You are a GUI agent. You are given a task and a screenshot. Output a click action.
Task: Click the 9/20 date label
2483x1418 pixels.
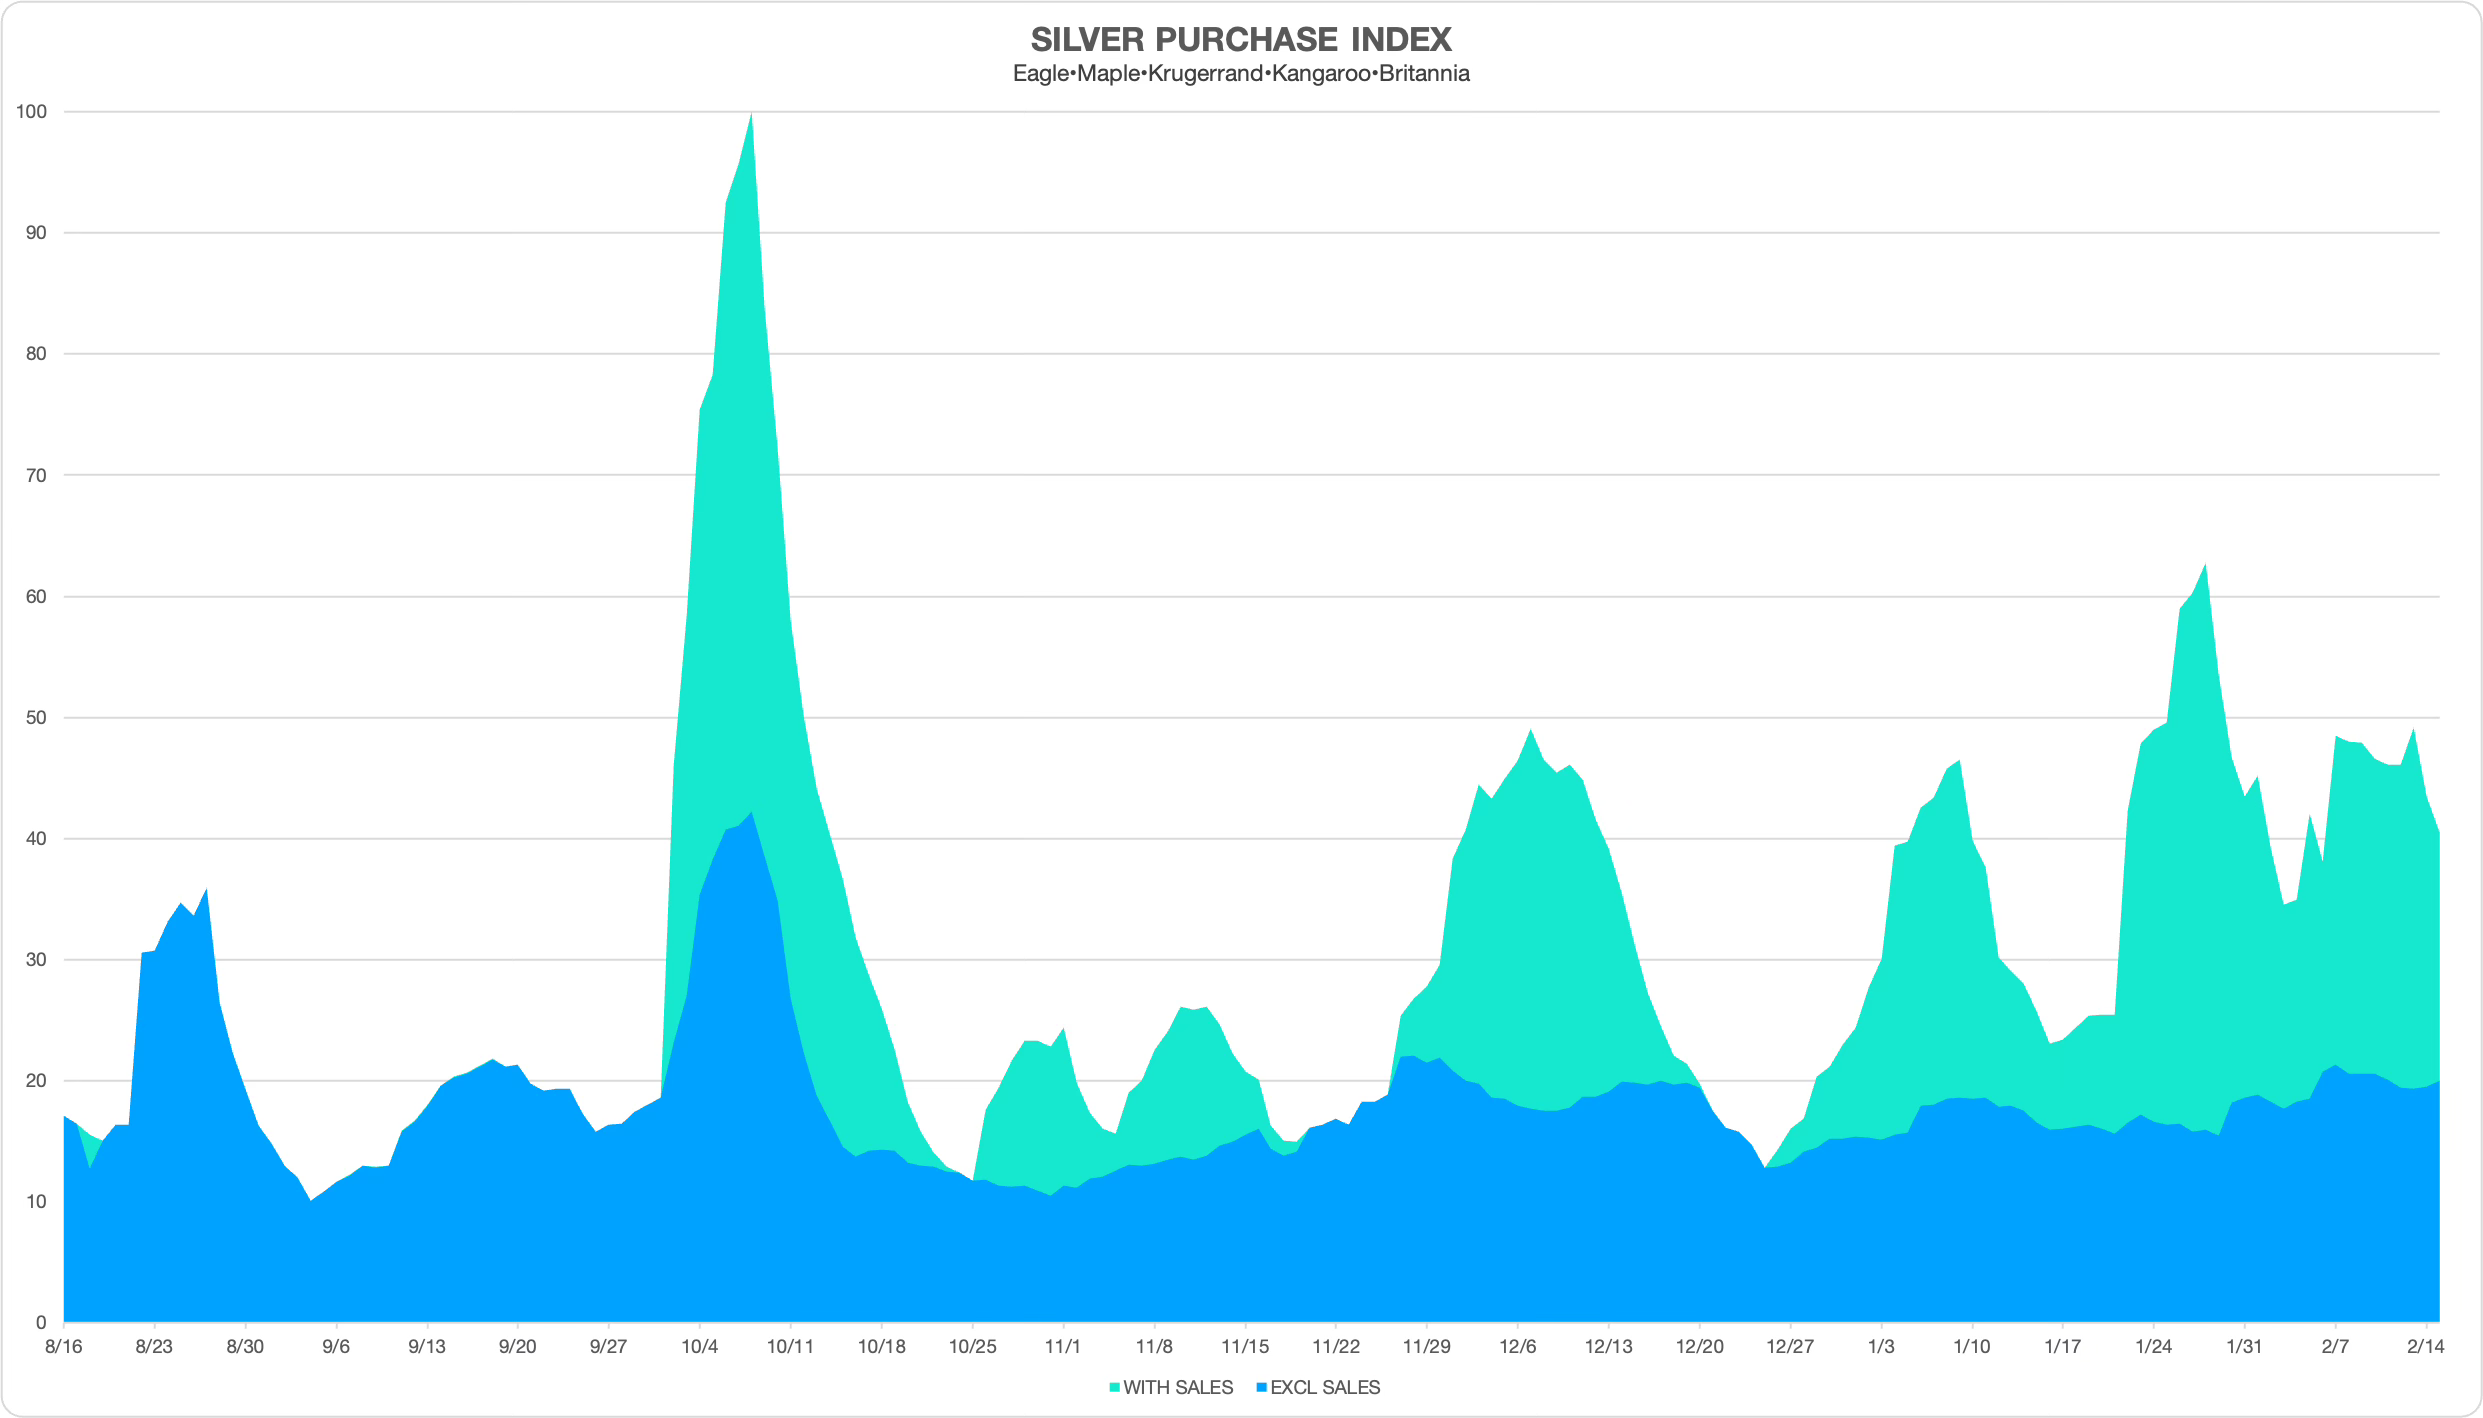tap(518, 1346)
